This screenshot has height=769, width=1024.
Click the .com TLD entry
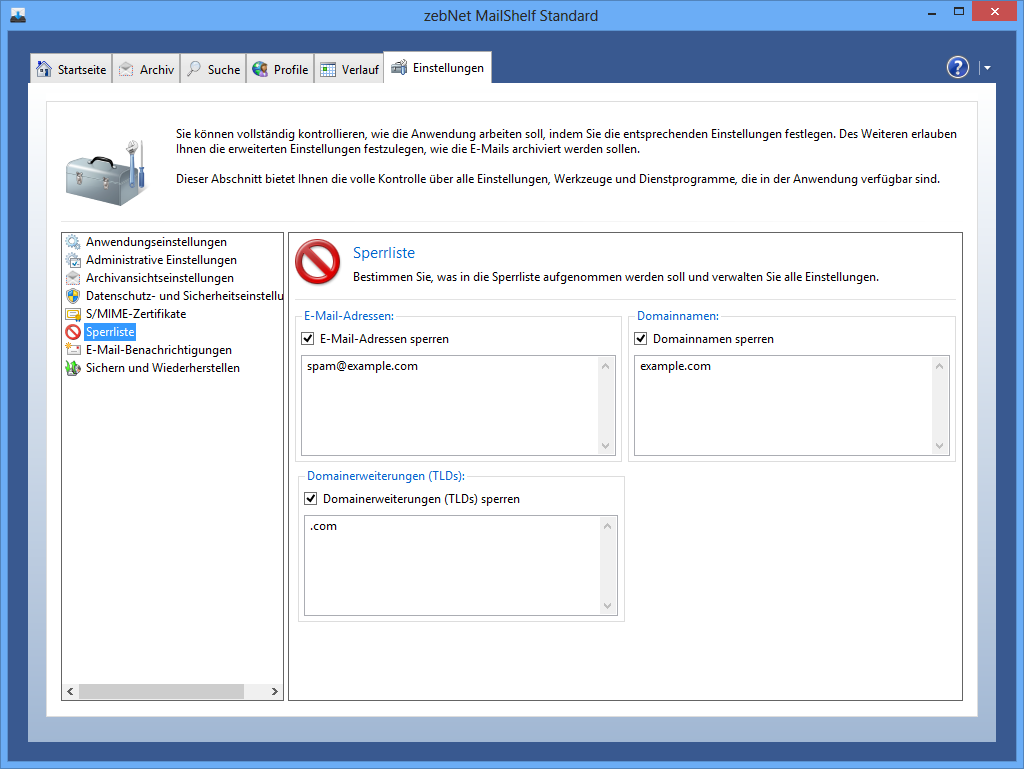[323, 526]
